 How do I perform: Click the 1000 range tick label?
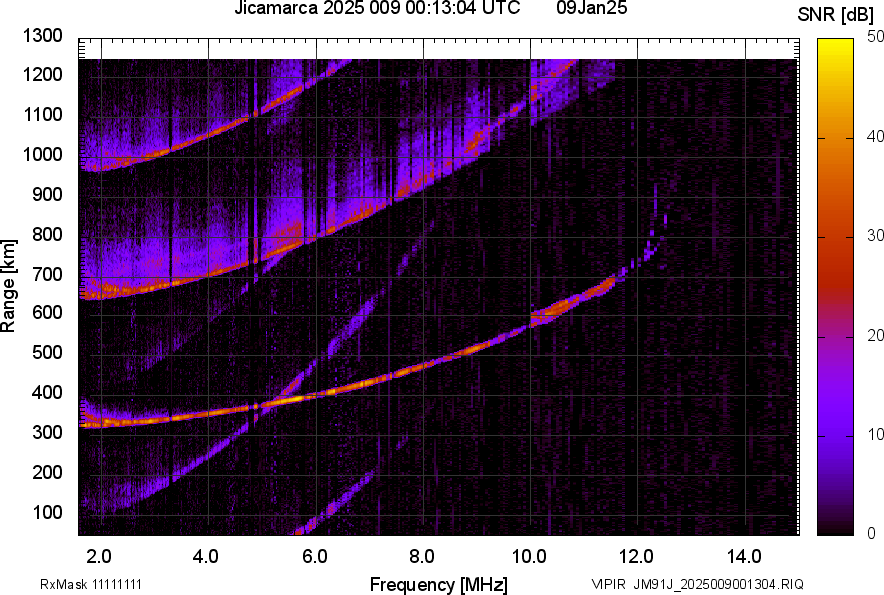pyautogui.click(x=42, y=154)
